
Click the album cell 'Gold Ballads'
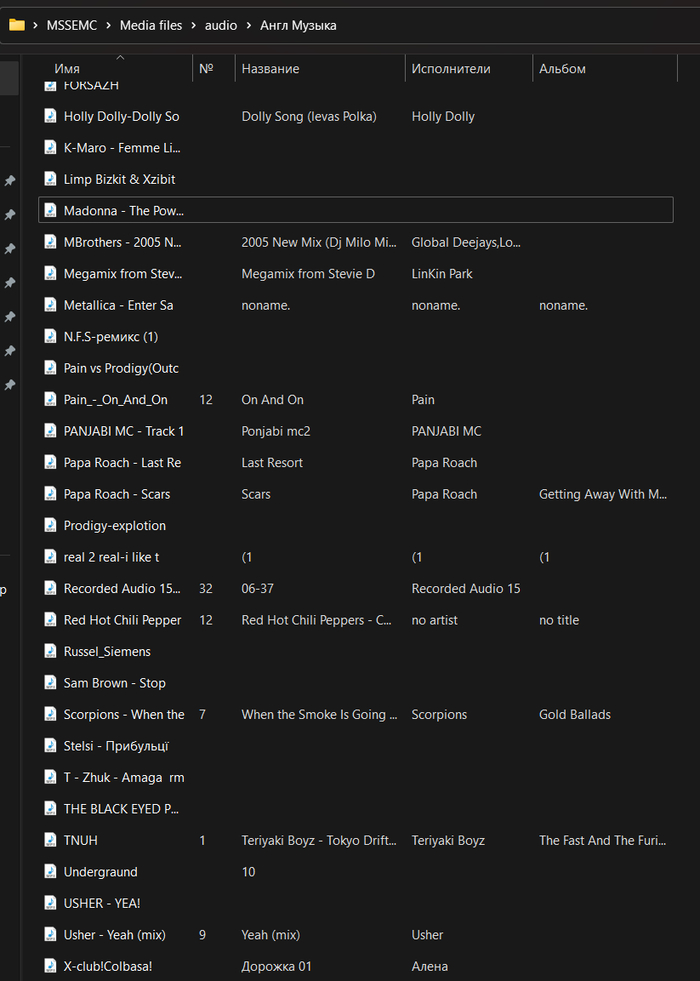[575, 714]
